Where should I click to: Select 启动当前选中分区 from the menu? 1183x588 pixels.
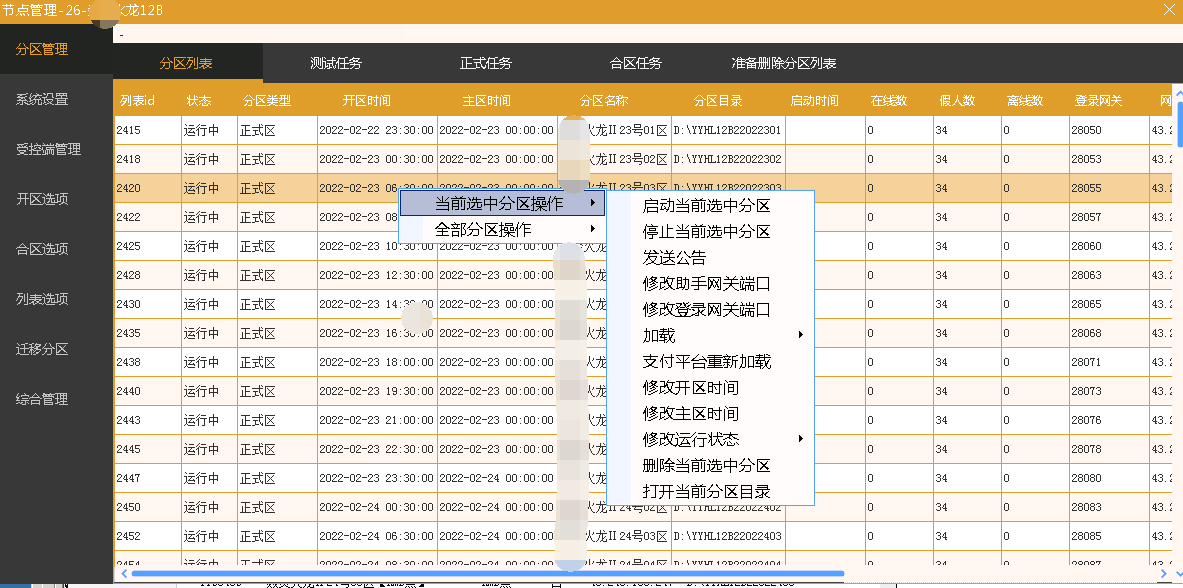tap(706, 206)
